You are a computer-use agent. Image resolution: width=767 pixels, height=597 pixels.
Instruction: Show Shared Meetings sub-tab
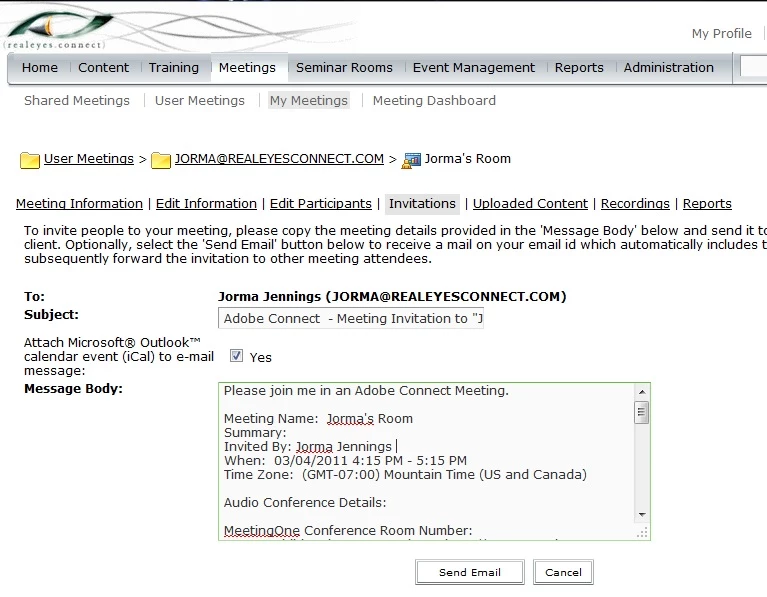(77, 100)
